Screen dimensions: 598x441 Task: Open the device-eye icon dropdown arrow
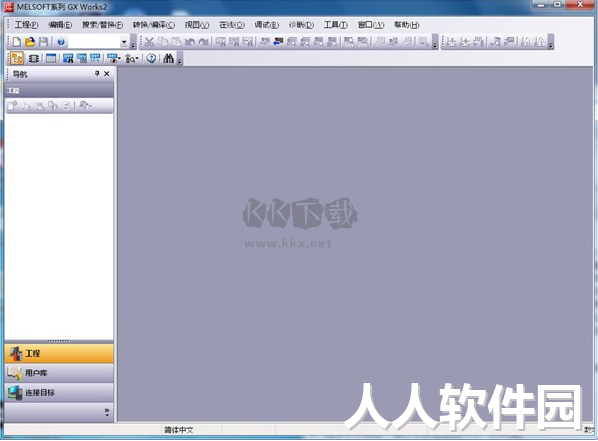119,59
